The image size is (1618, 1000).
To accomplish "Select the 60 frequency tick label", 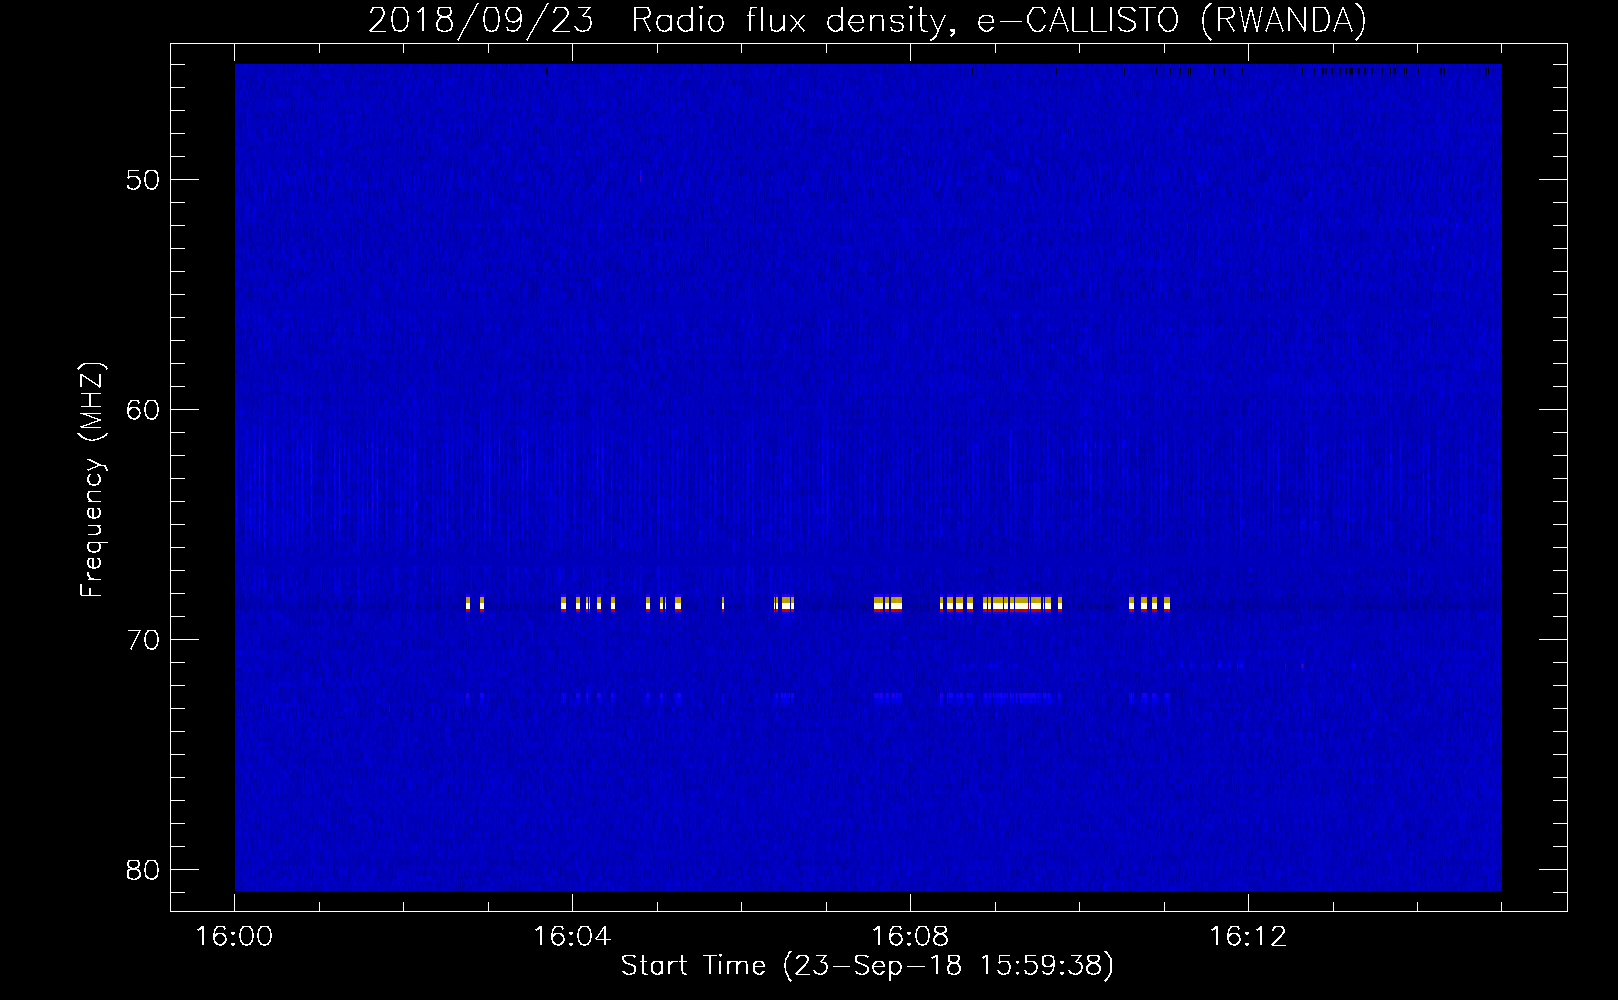I will pyautogui.click(x=143, y=410).
